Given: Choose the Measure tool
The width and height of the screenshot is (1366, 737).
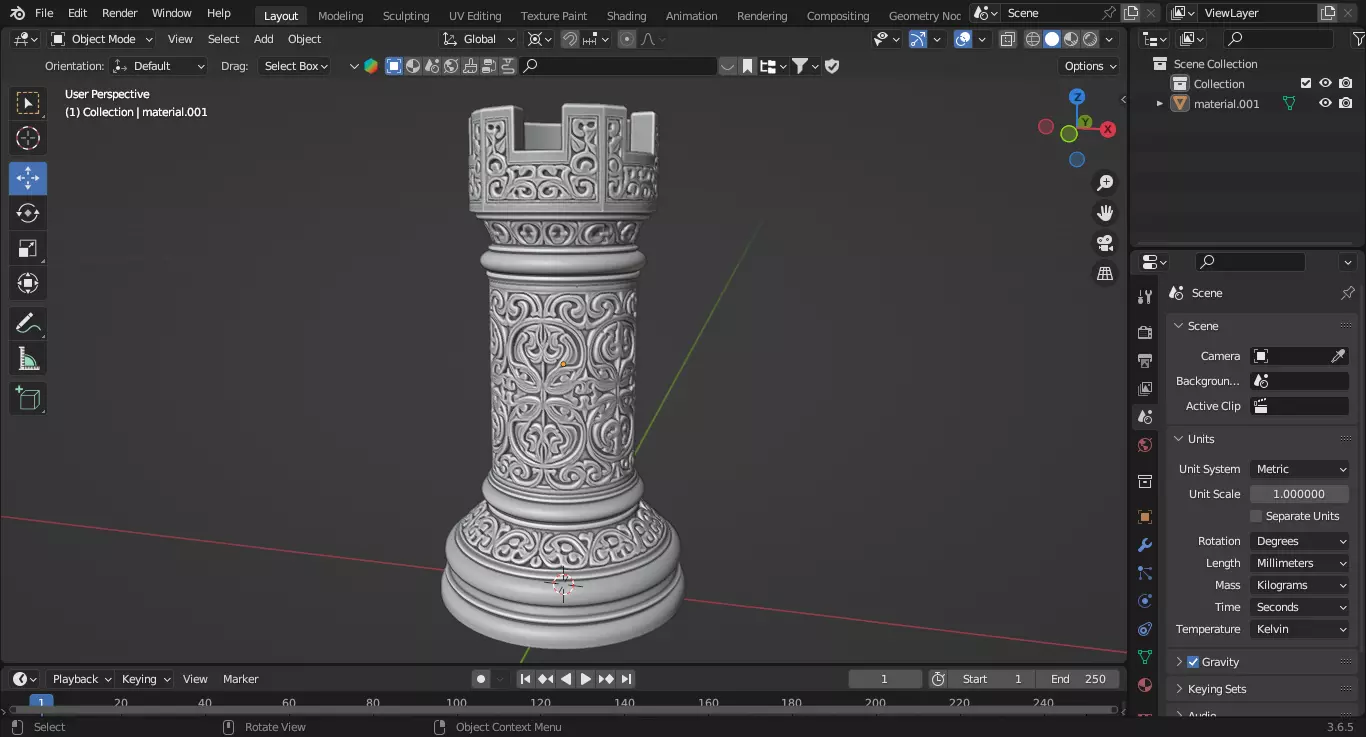Looking at the screenshot, I should point(28,358).
